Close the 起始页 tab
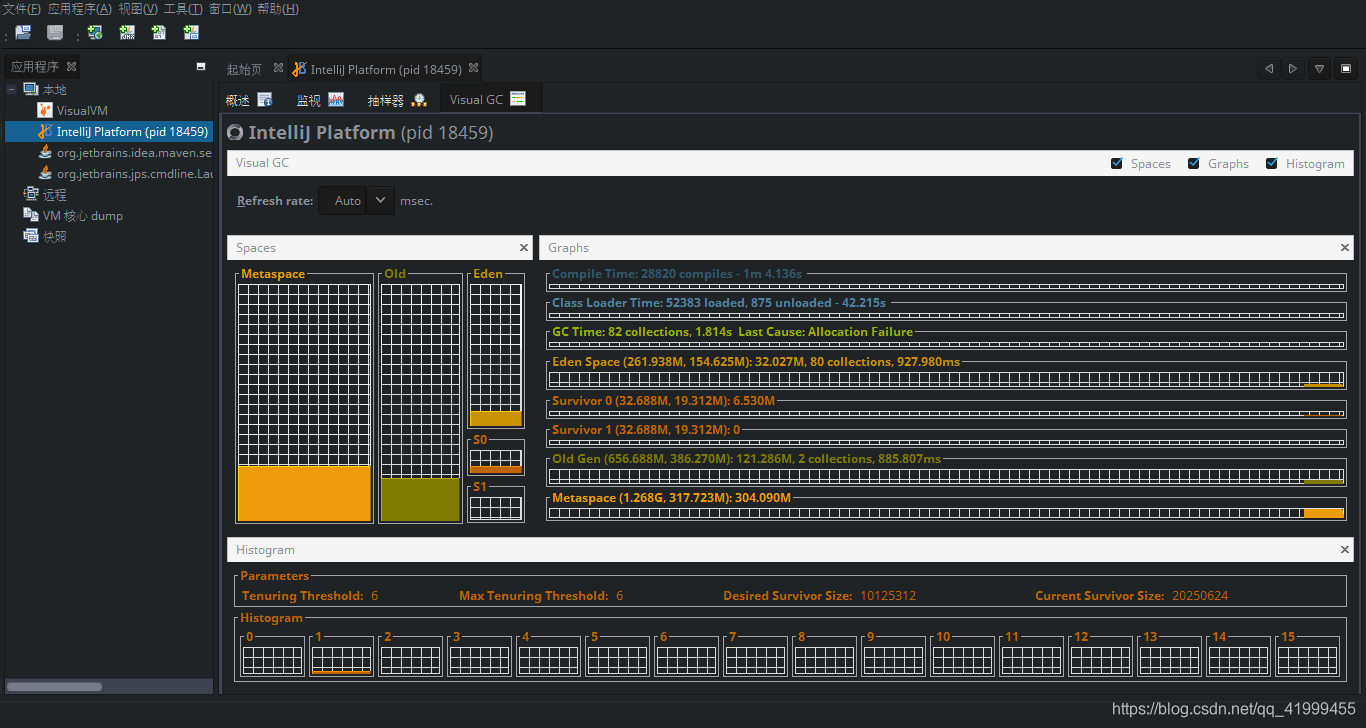The image size is (1366, 728). point(278,69)
